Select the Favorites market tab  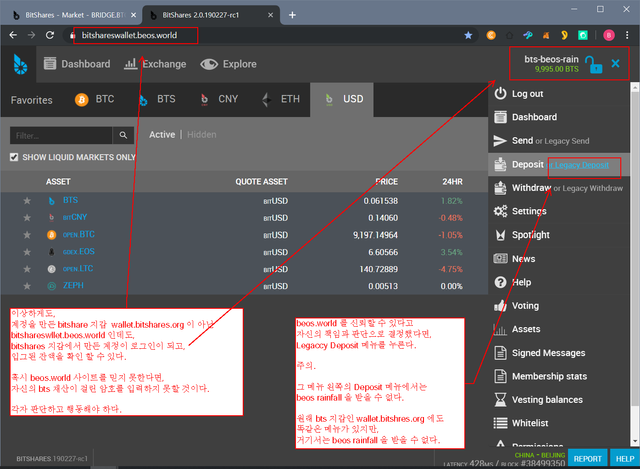pyautogui.click(x=31, y=100)
